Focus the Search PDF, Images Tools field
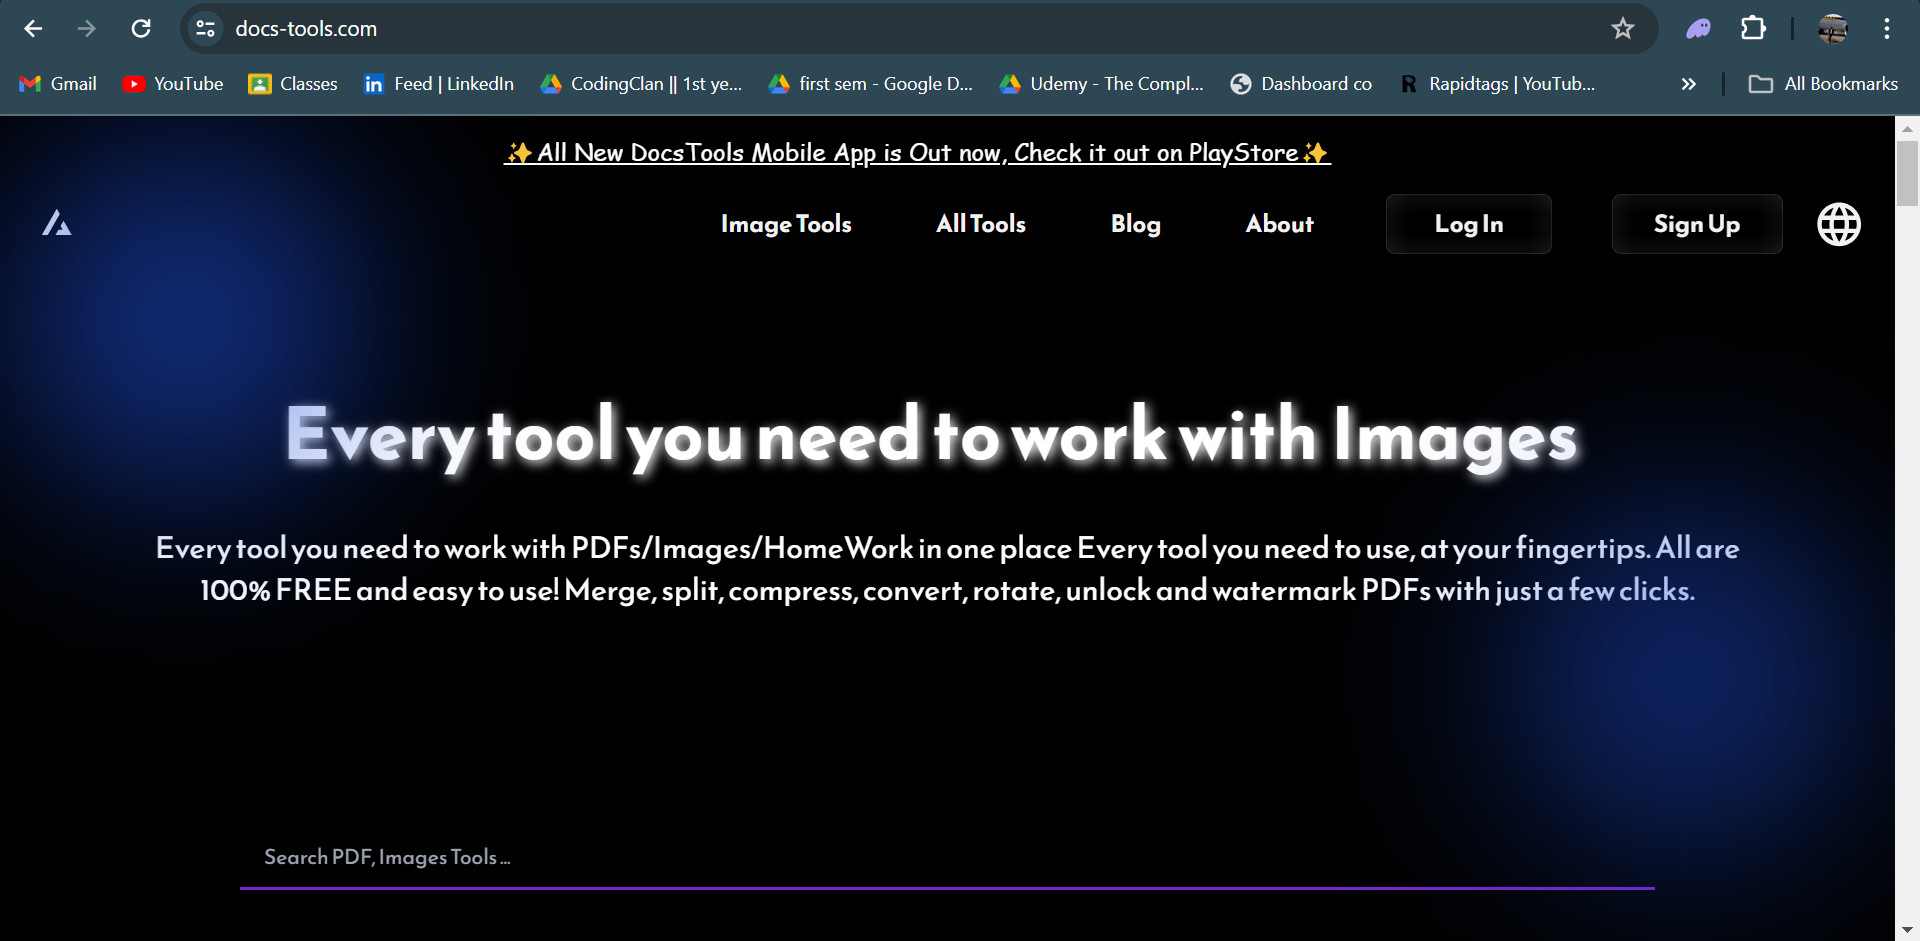Image resolution: width=1920 pixels, height=941 pixels. coord(947,858)
